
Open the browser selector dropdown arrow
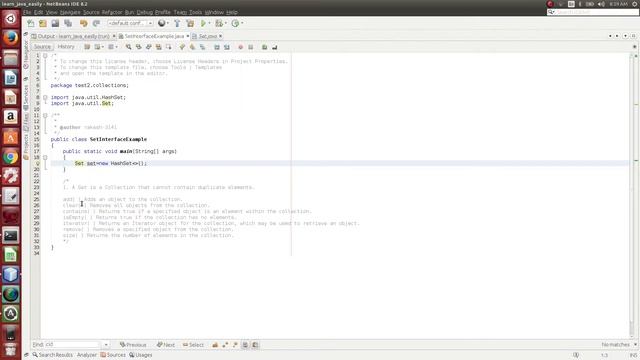(x=168, y=23)
